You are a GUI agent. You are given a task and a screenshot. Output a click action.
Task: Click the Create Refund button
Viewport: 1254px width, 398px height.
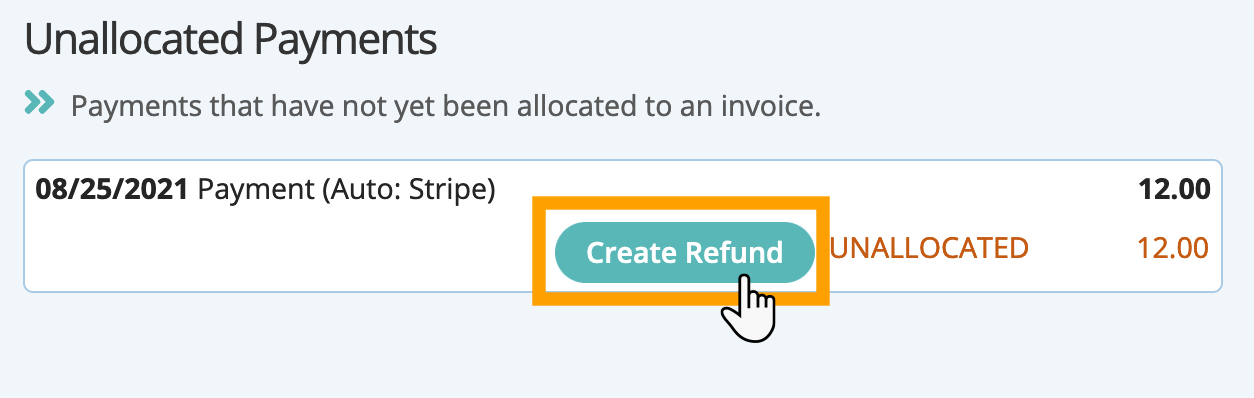[x=684, y=252]
